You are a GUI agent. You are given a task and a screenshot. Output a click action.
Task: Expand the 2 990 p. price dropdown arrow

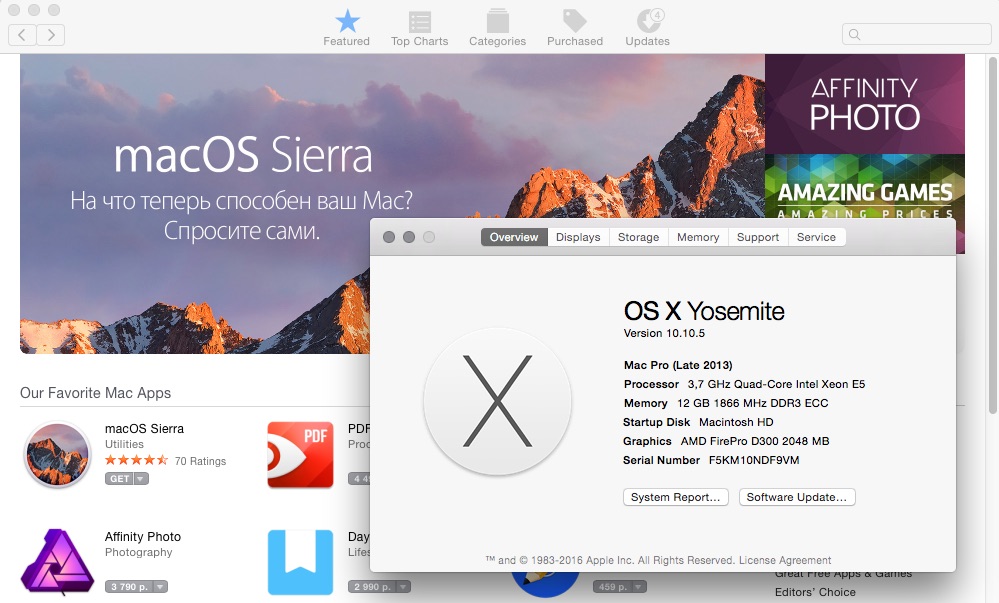point(403,586)
